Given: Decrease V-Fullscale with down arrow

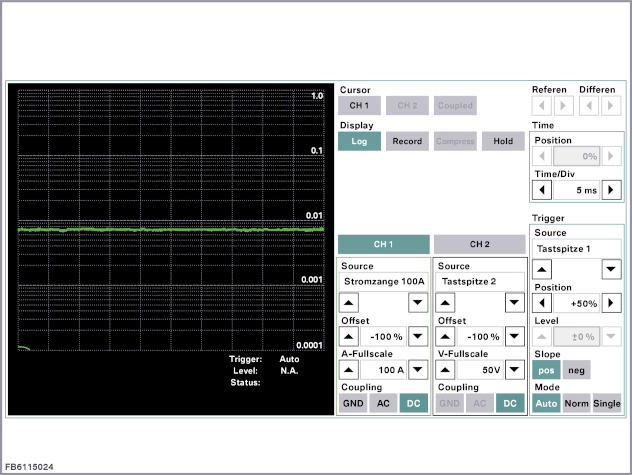Looking at the screenshot, I should tap(515, 370).
